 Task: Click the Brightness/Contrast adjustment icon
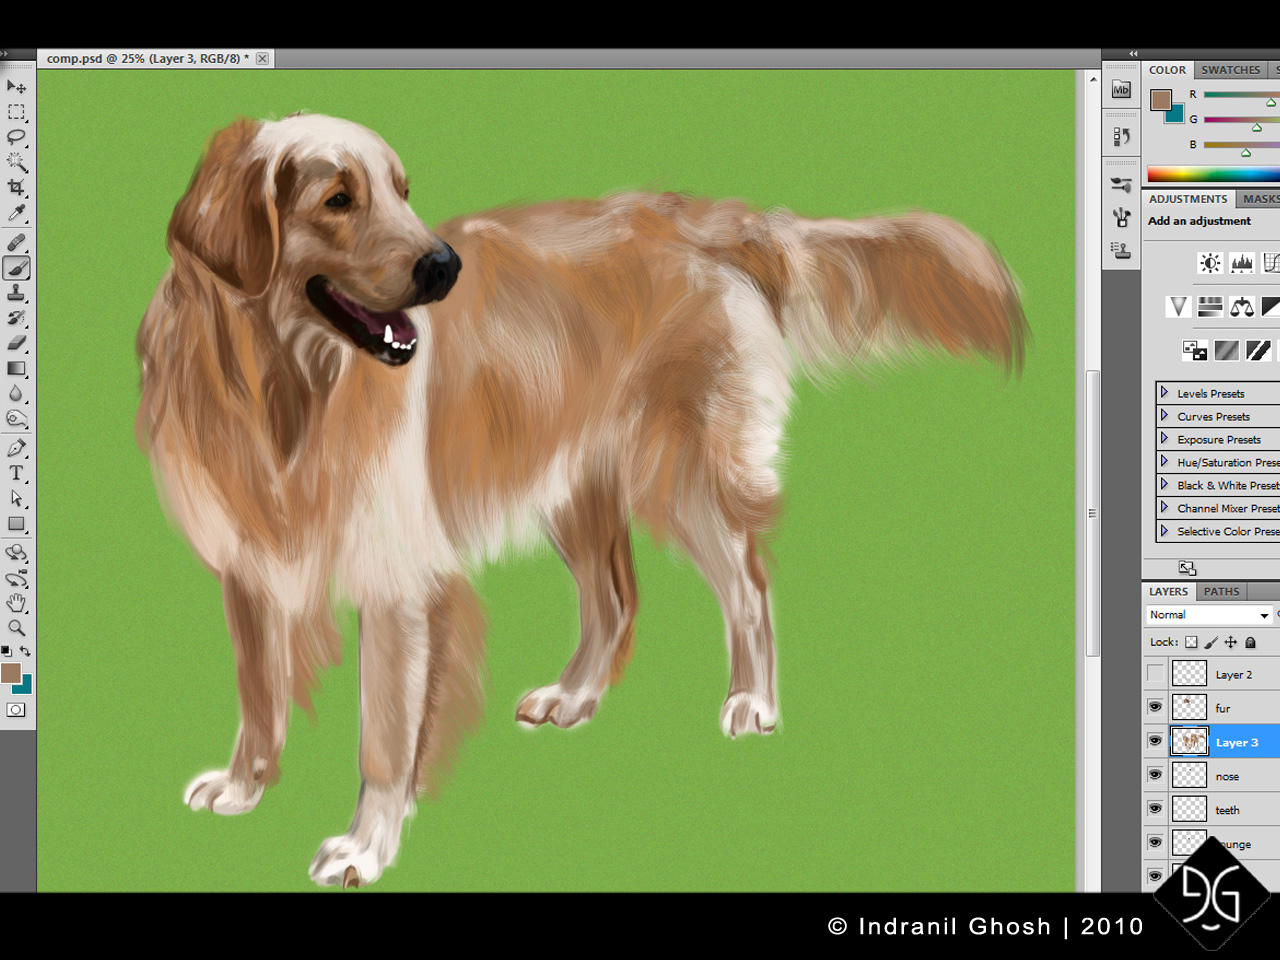(1210, 263)
